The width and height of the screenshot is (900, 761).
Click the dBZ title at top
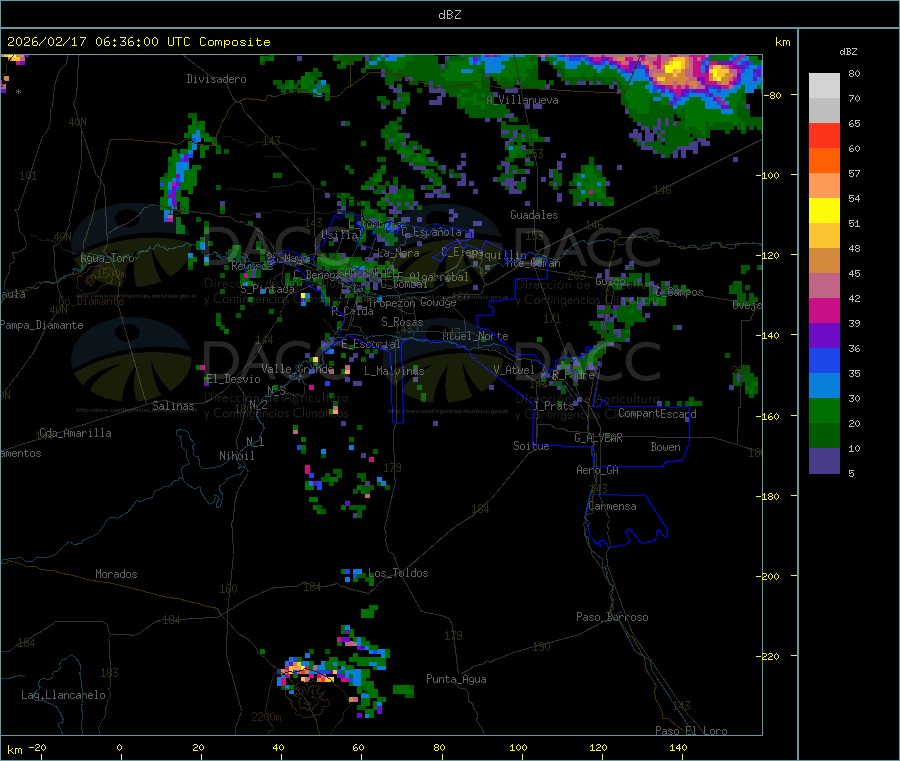[x=449, y=15]
